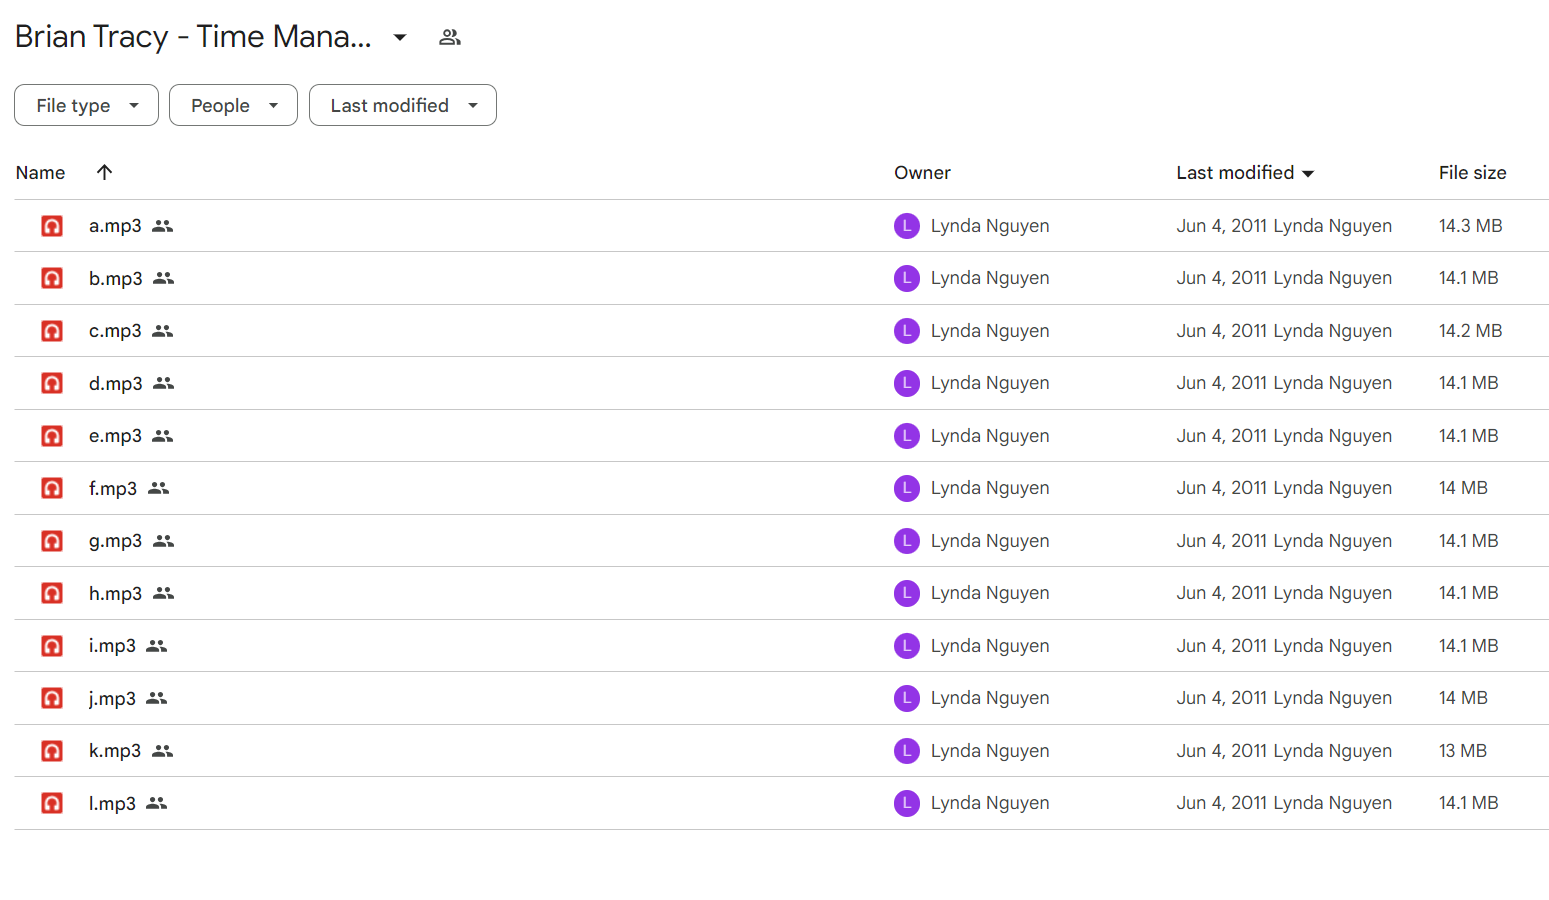Select the k.mp3 file name
The width and height of the screenshot is (1549, 900).
[115, 751]
